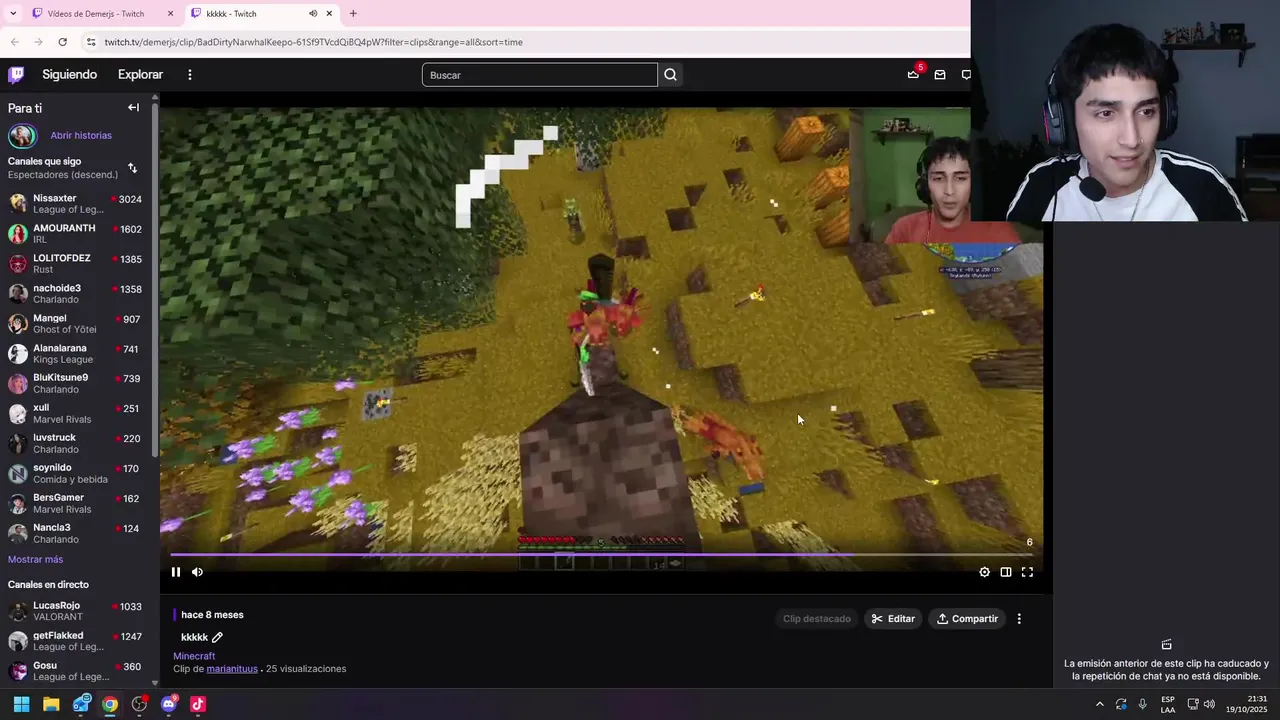Click the Compartir button

(x=967, y=619)
